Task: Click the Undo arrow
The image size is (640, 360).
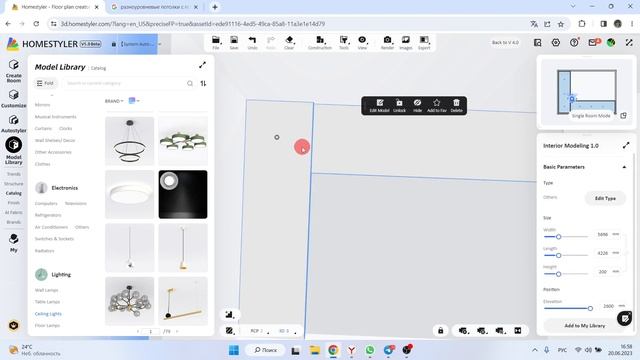Action: [252, 42]
